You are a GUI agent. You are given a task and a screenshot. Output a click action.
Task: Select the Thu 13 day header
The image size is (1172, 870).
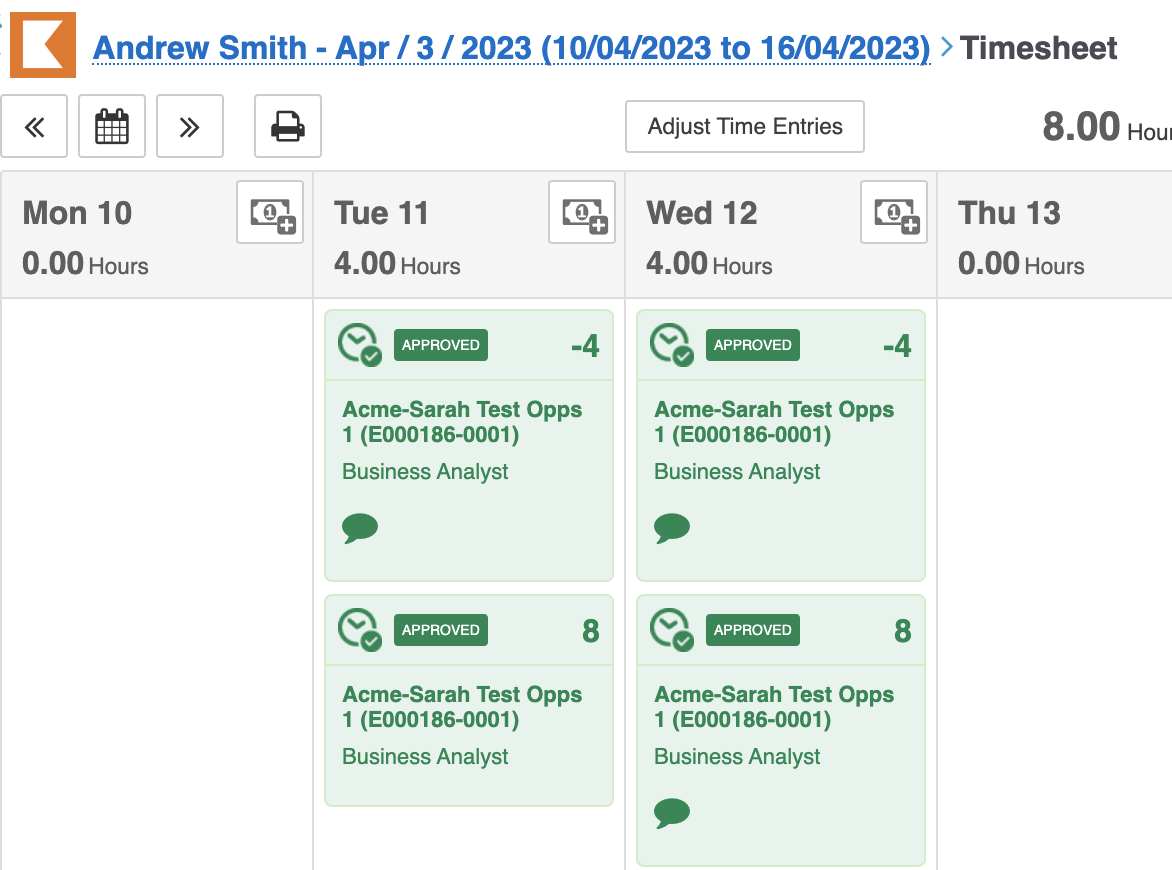(x=1009, y=213)
